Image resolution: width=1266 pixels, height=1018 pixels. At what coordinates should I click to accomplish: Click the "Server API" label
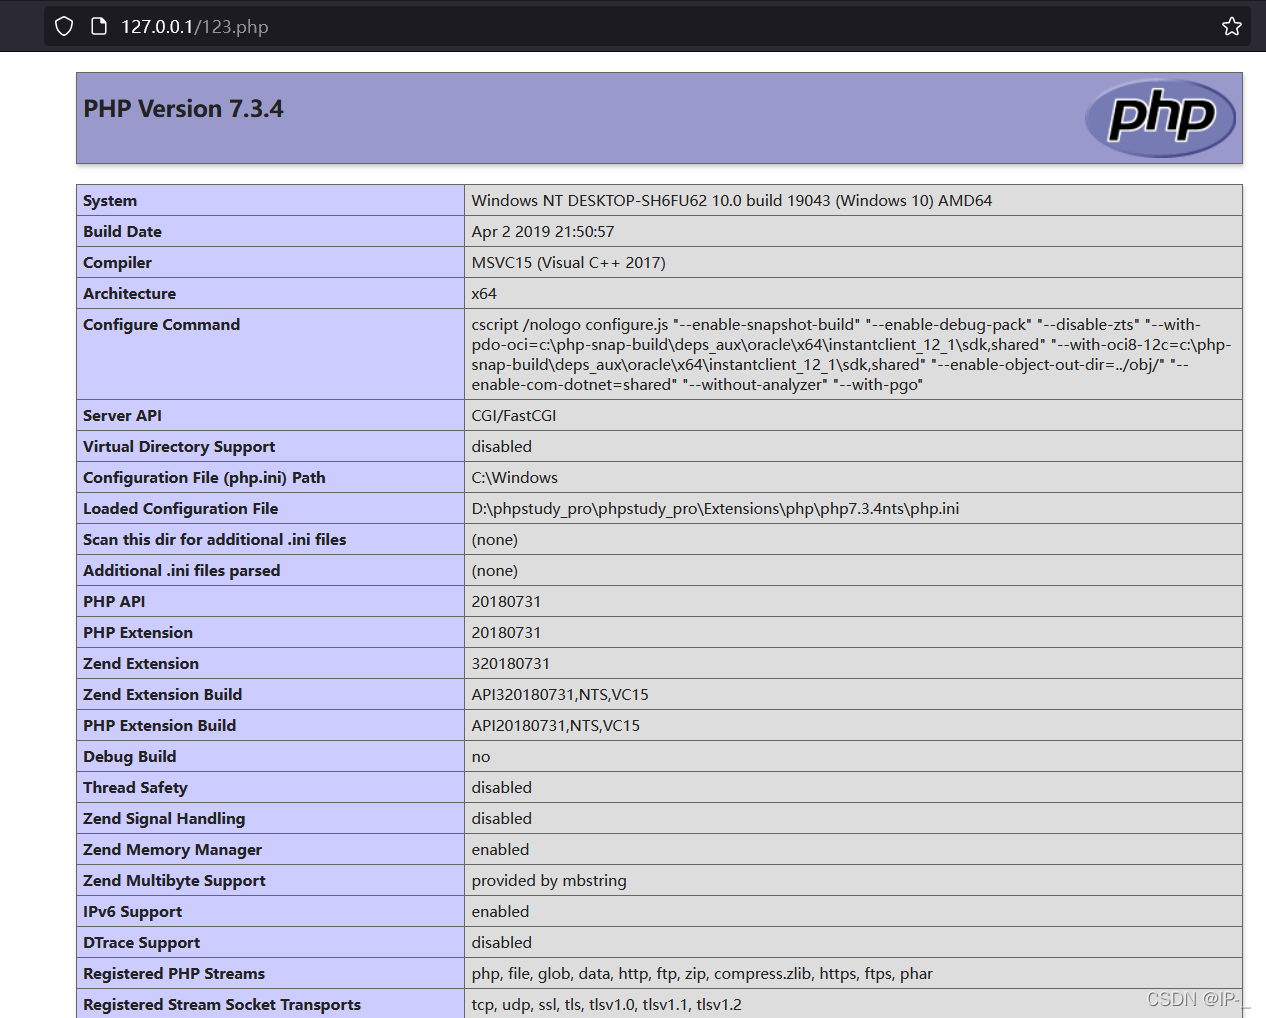pyautogui.click(x=122, y=416)
